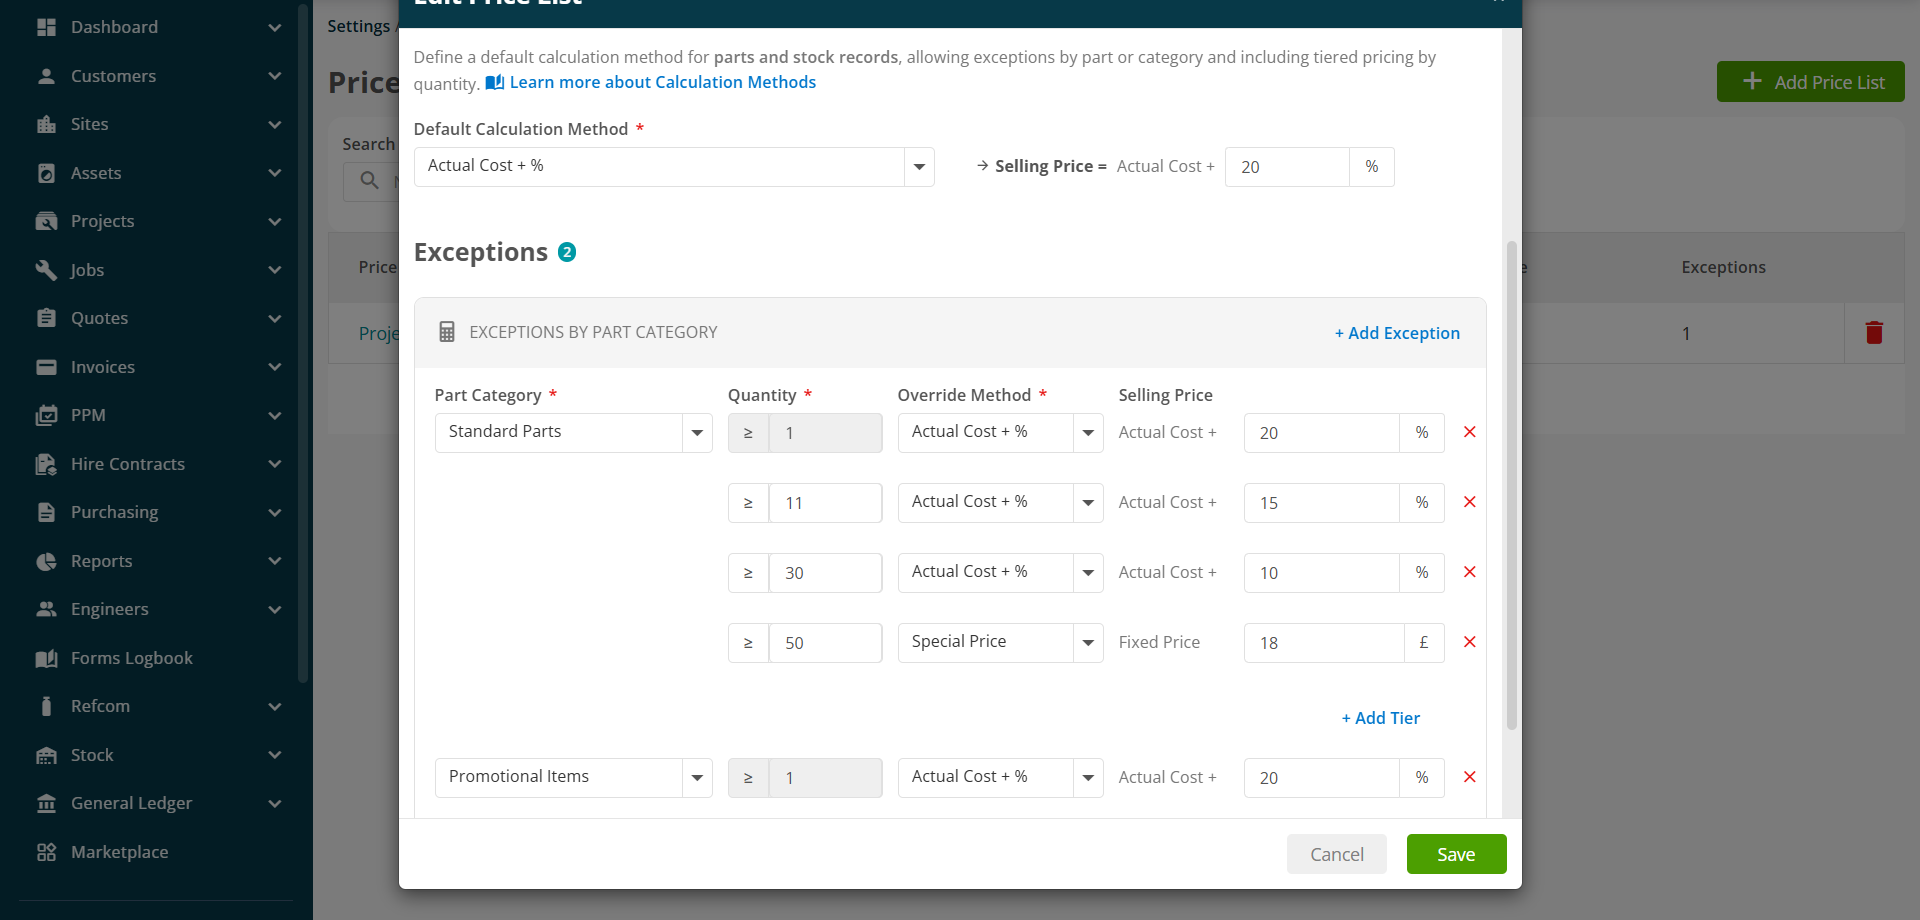Remove the Standard Parts first tier row
1920x920 pixels.
(x=1470, y=432)
